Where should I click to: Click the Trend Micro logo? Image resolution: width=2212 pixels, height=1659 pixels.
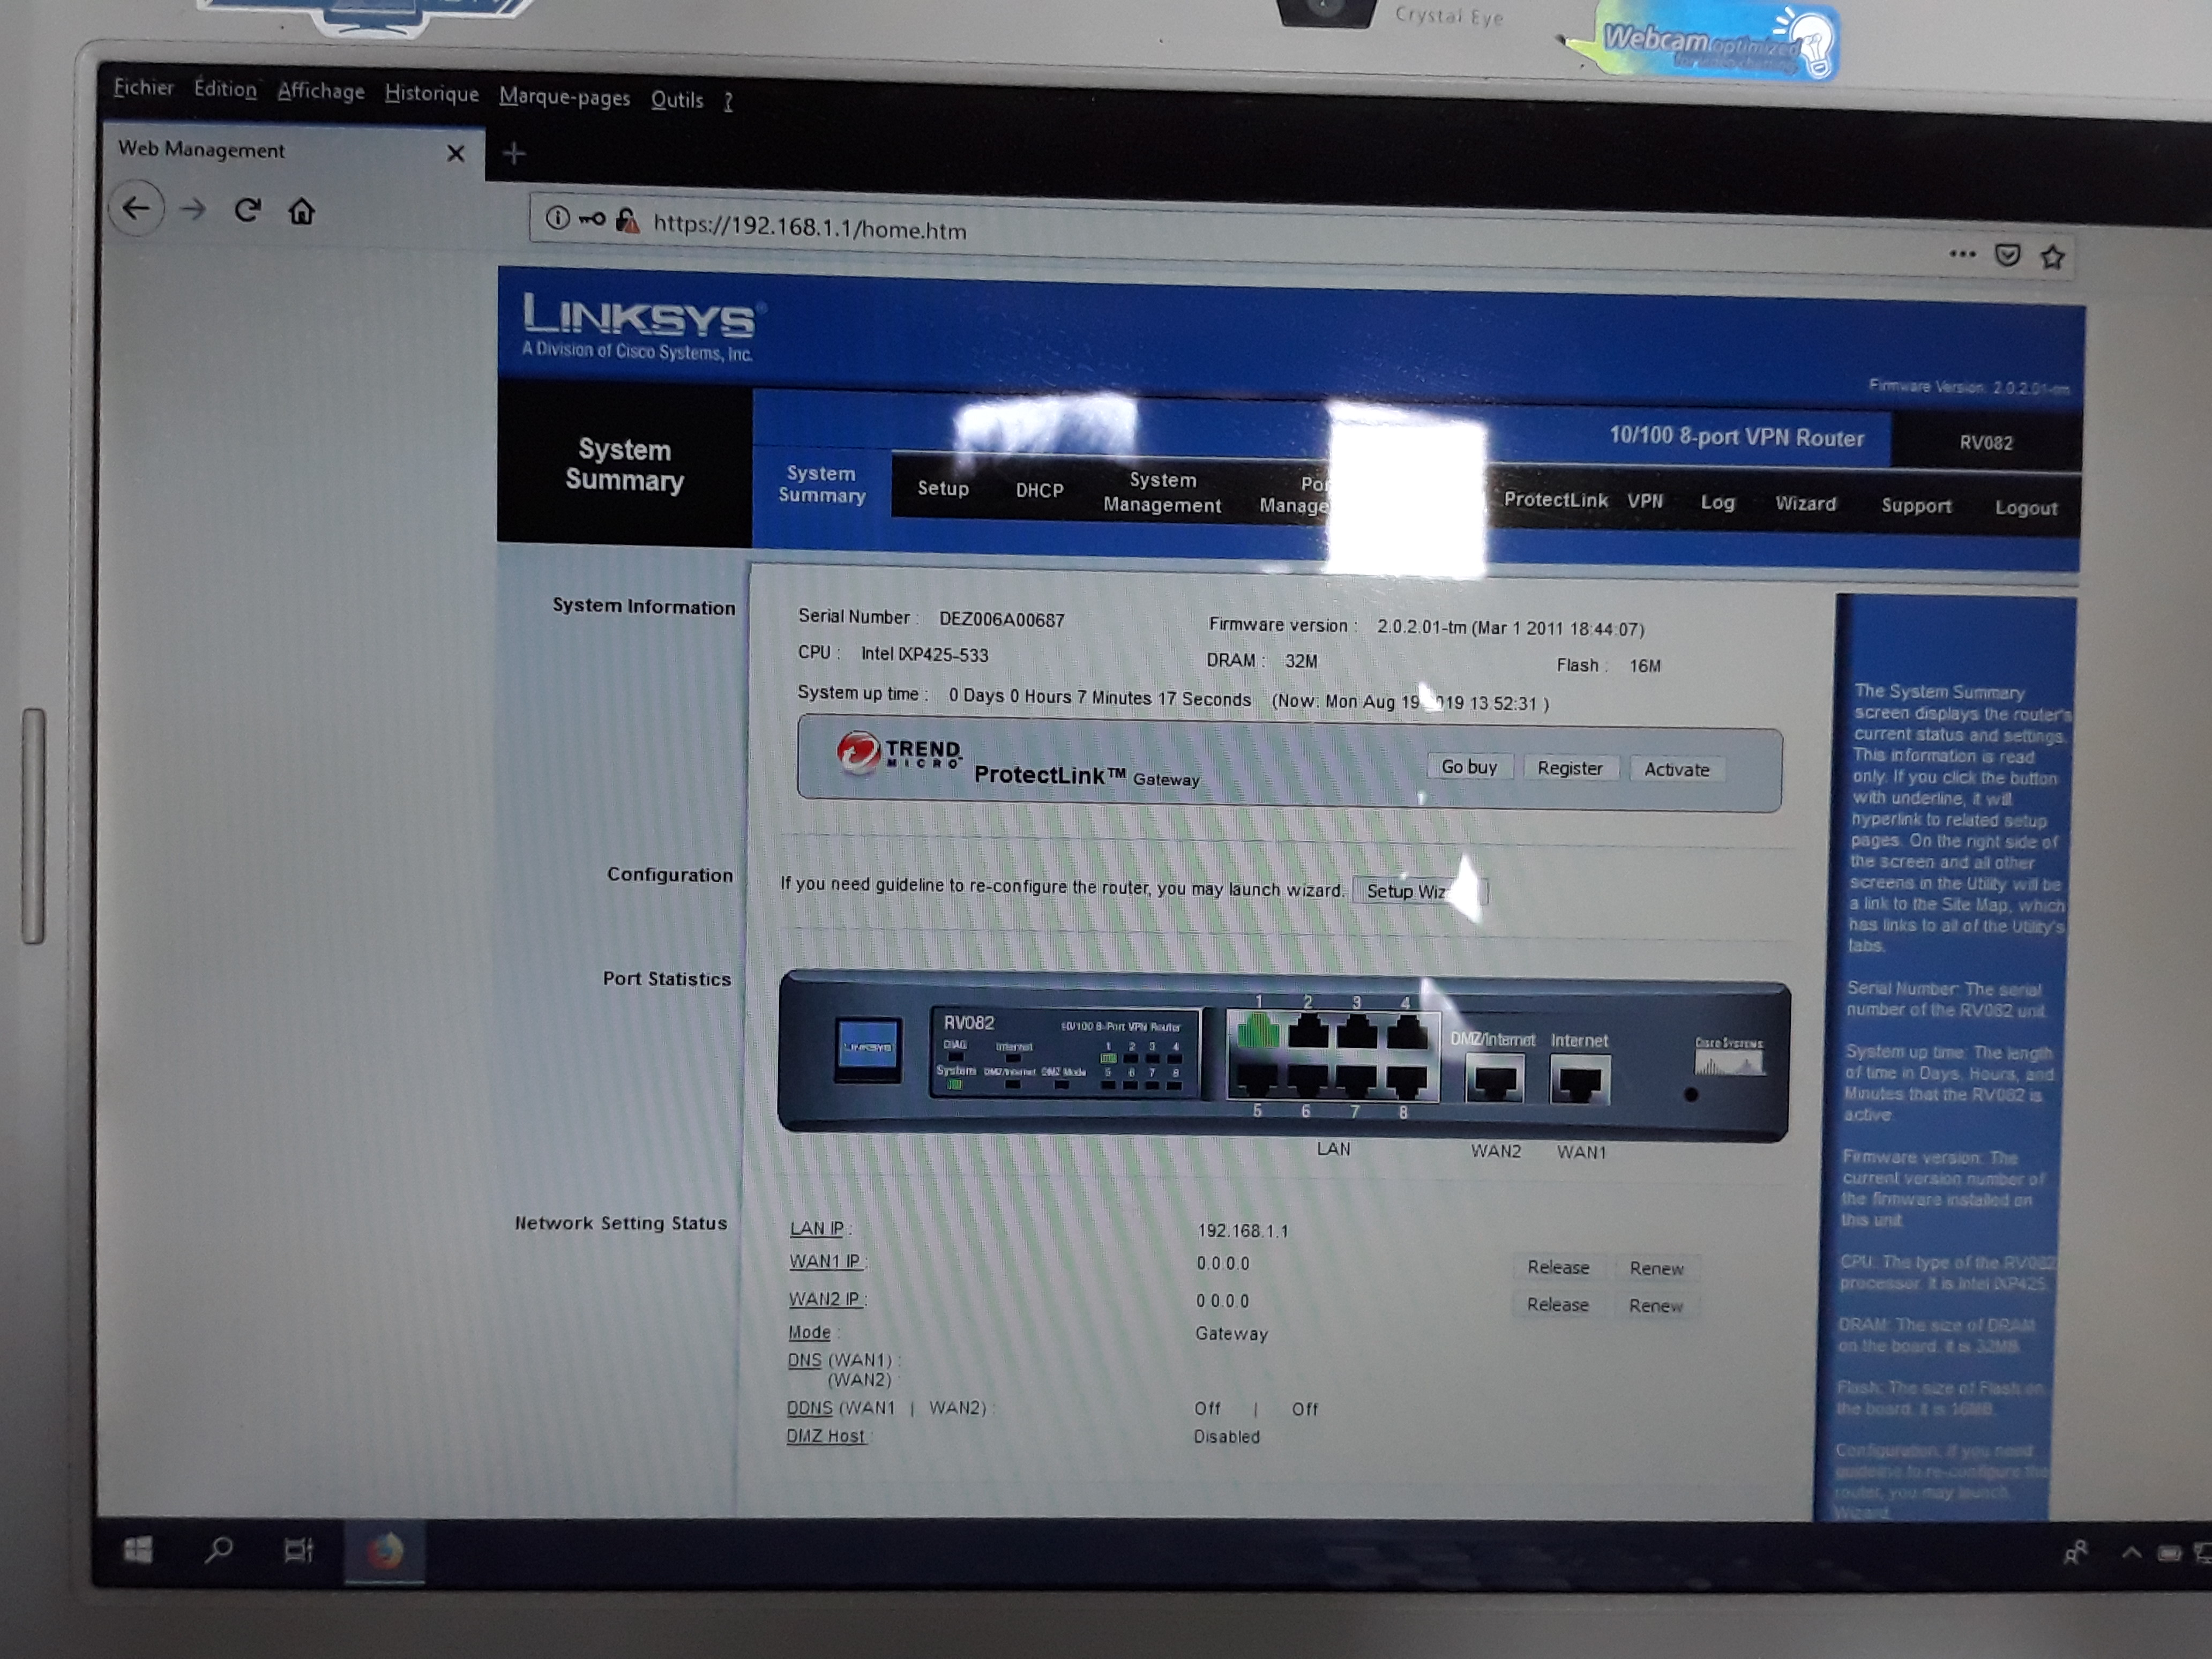[899, 754]
